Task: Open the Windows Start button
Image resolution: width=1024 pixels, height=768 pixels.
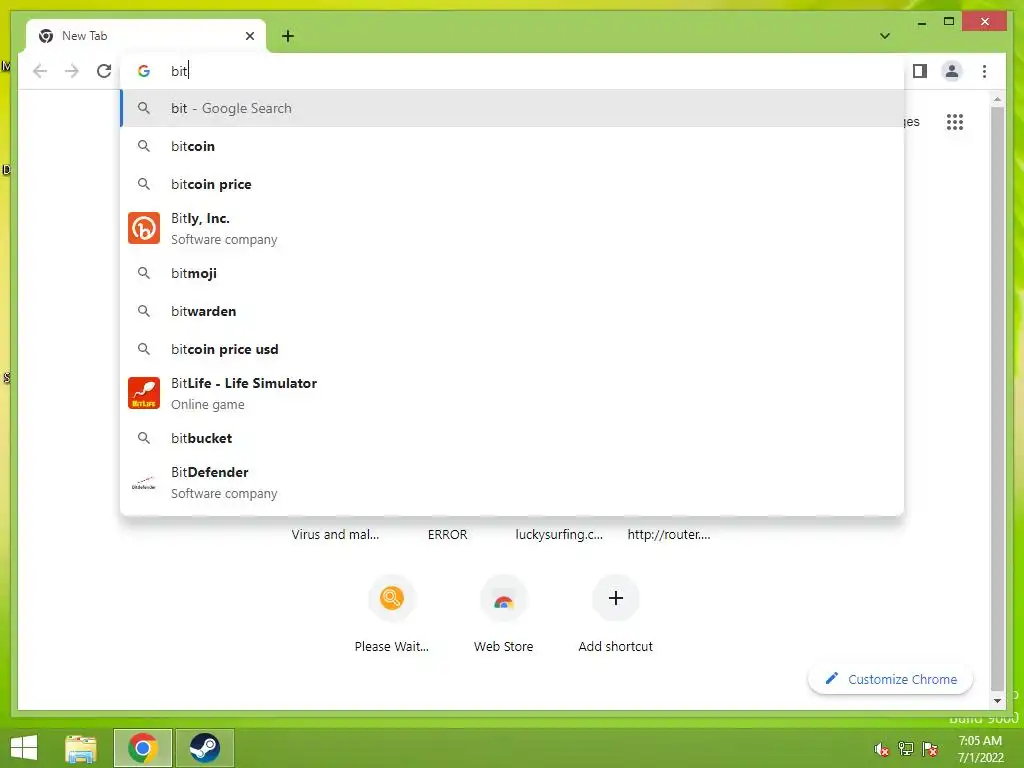Action: (24, 748)
